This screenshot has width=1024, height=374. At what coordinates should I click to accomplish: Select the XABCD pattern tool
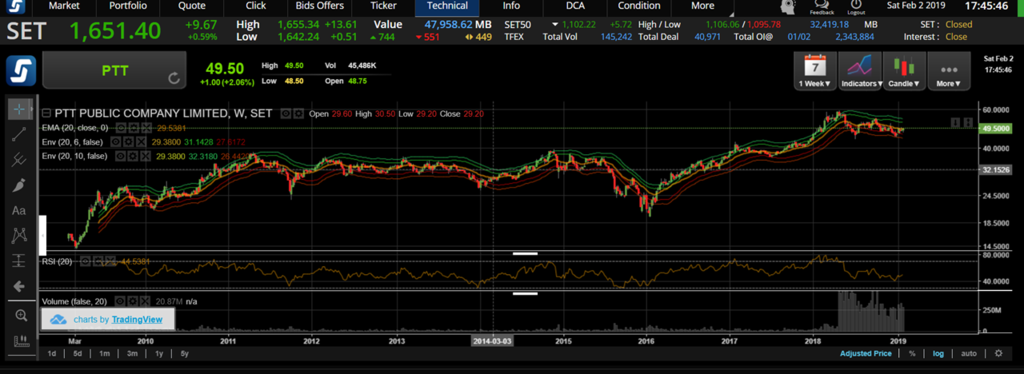[x=19, y=236]
